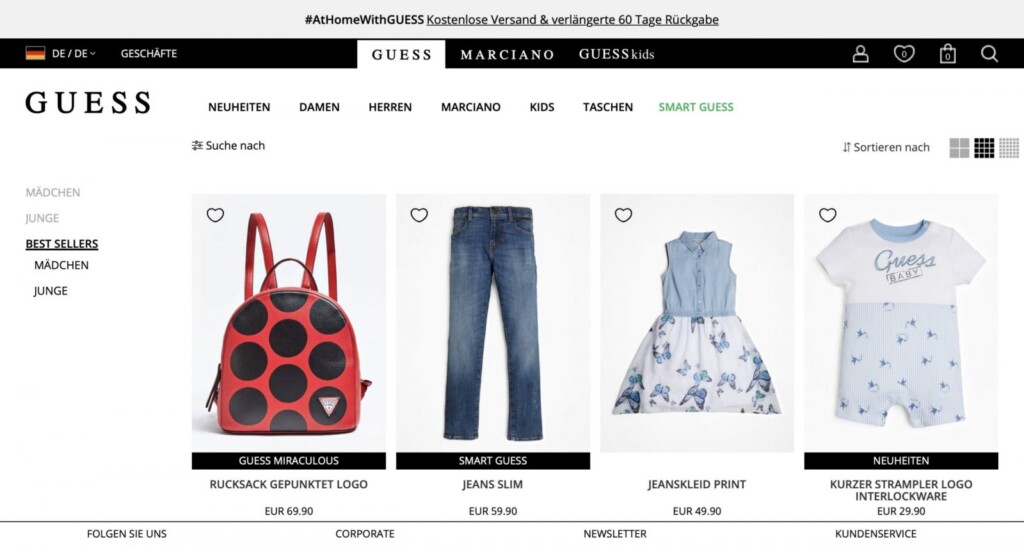This screenshot has height=546, width=1024.
Task: Expand the Suche nach filter
Action: click(x=229, y=146)
